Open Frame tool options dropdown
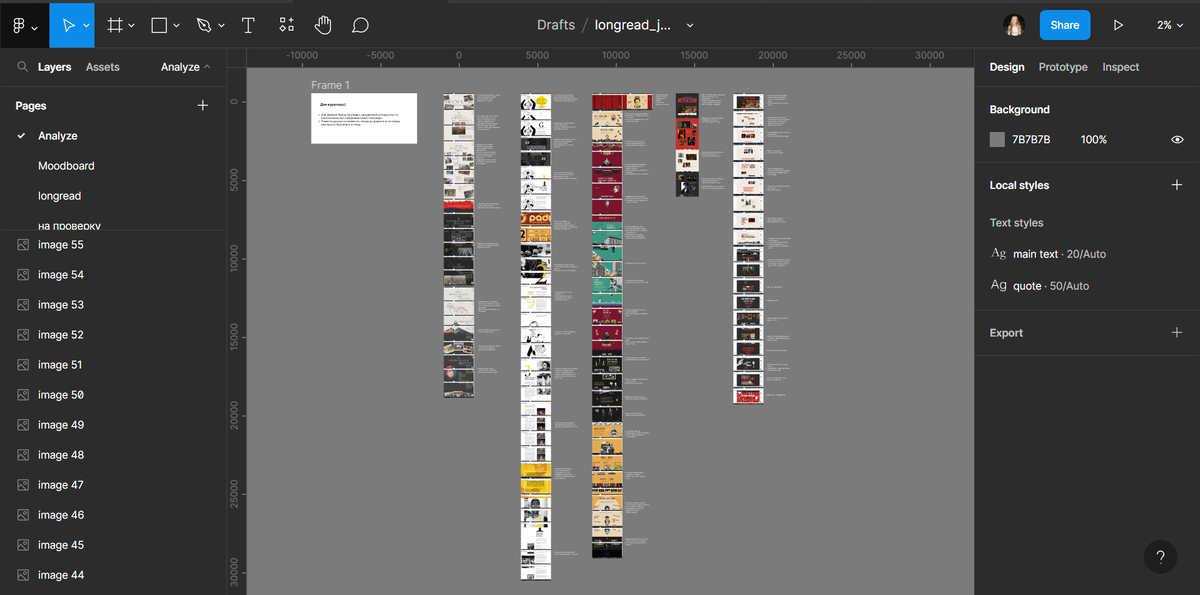 [133, 25]
